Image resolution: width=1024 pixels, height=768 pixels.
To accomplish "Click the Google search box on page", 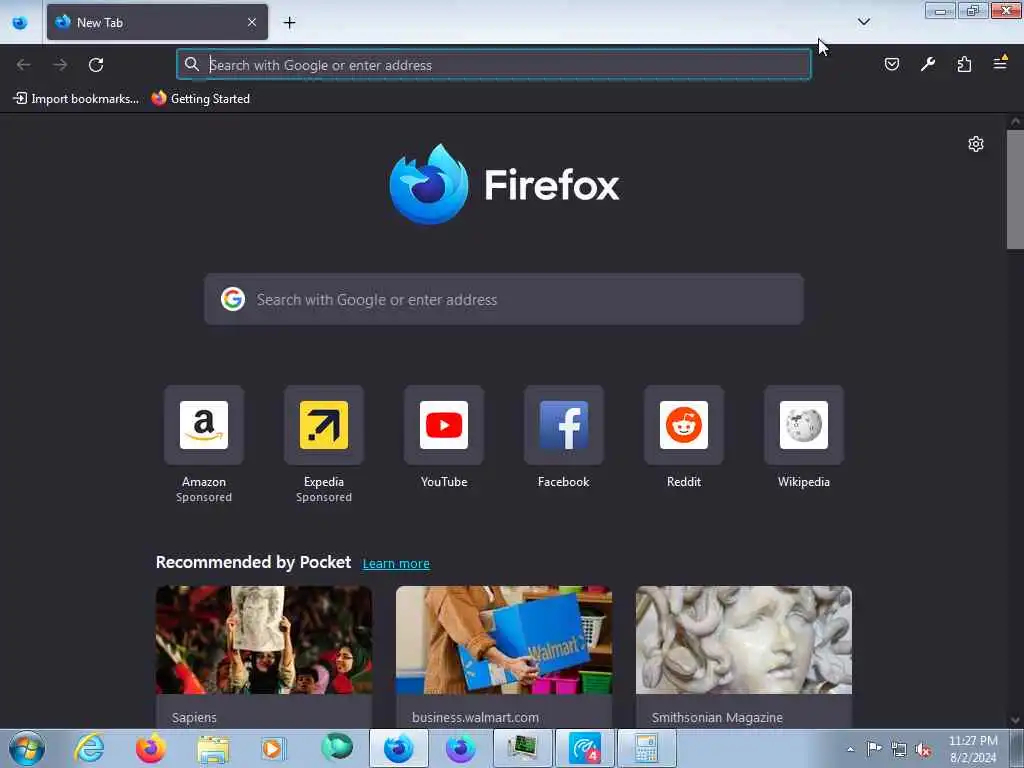I will tap(504, 299).
